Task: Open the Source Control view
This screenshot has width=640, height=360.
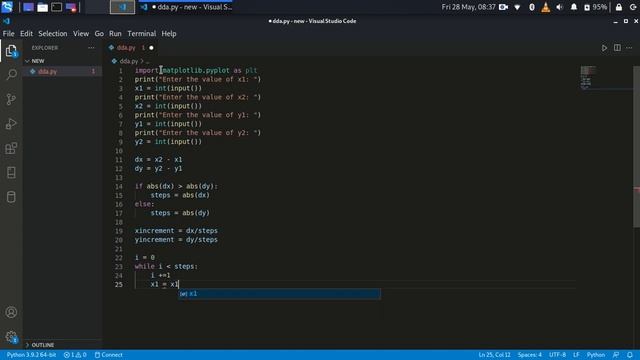Action: point(11,99)
